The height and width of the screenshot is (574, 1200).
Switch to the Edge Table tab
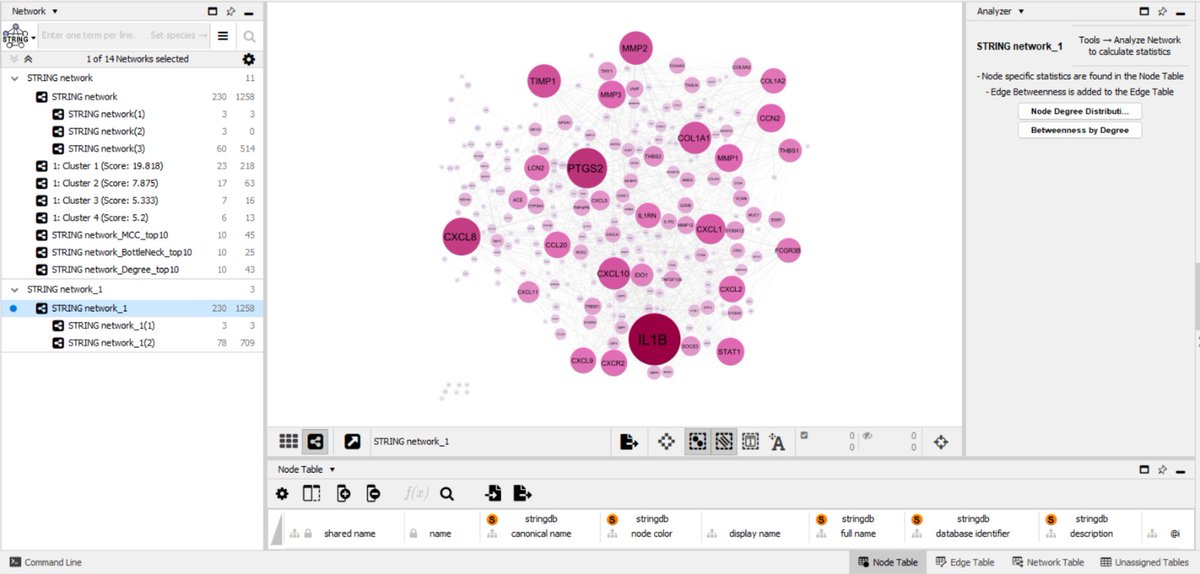(964, 562)
